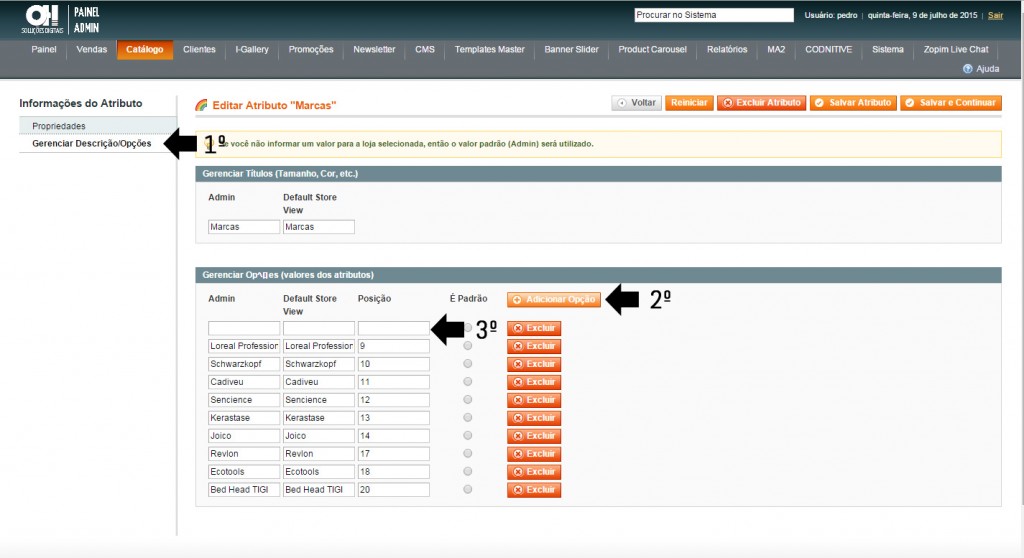Screen dimensions: 1024x558
Task: Click the Procurar no Sistema search field
Action: [714, 15]
